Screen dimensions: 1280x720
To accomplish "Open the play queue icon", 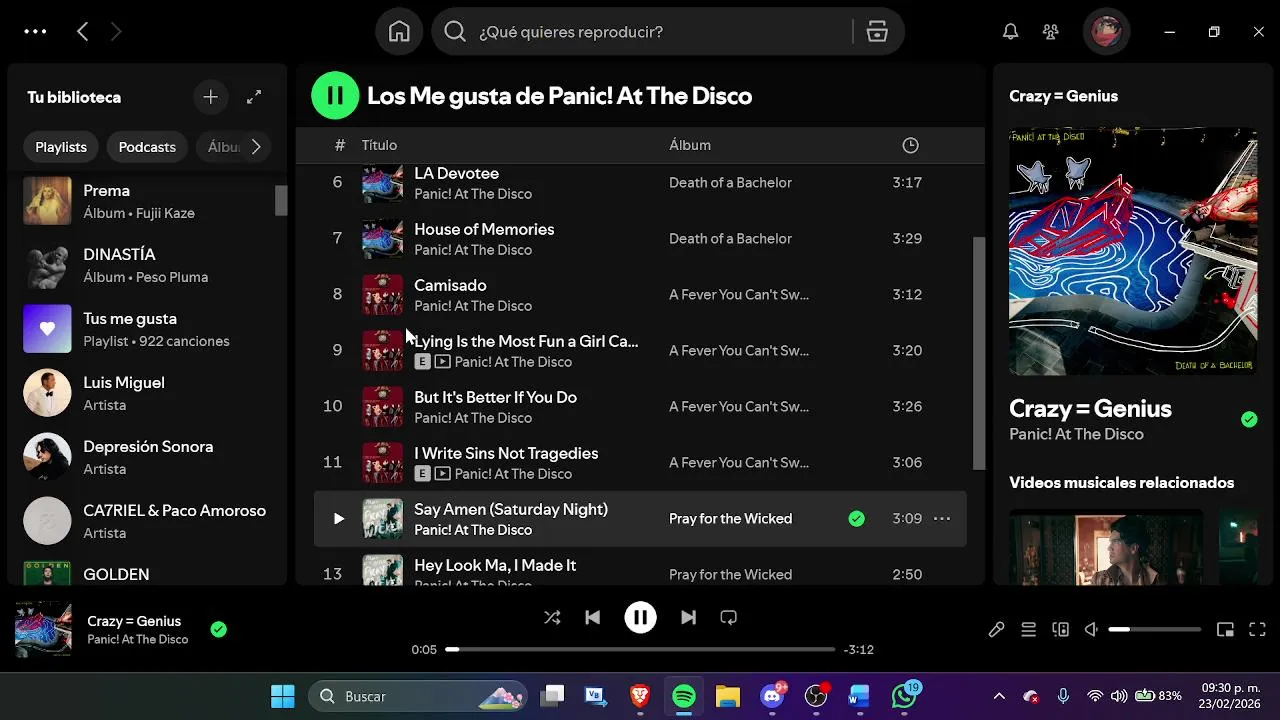I will pyautogui.click(x=1028, y=629).
